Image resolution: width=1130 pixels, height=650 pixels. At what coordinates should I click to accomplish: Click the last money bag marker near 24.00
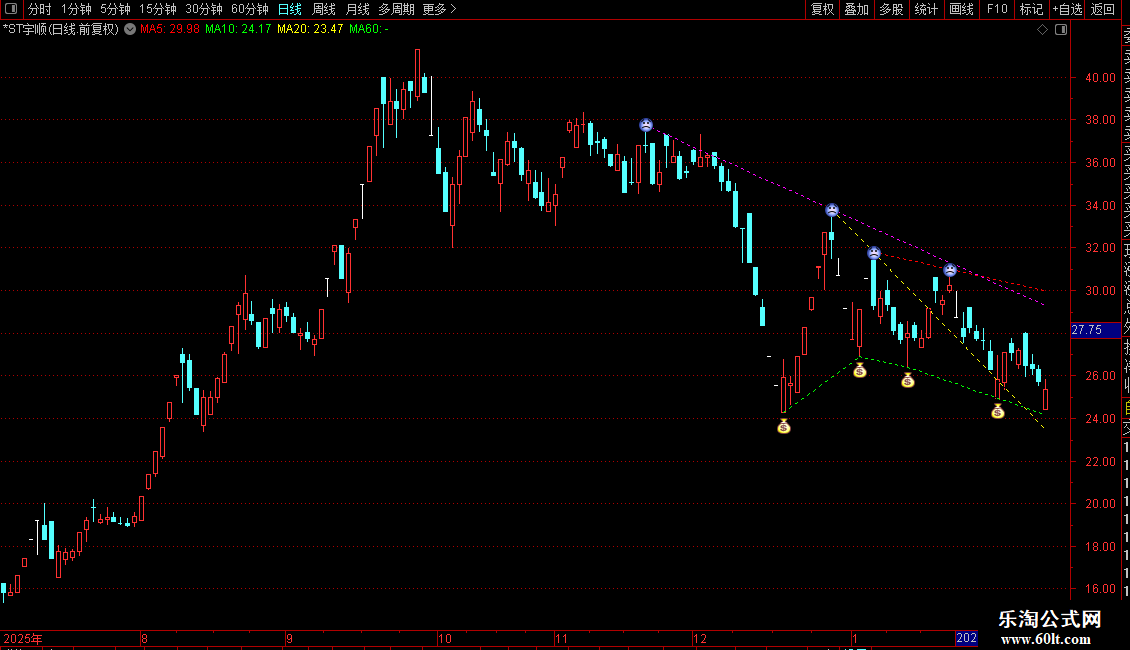click(x=997, y=411)
